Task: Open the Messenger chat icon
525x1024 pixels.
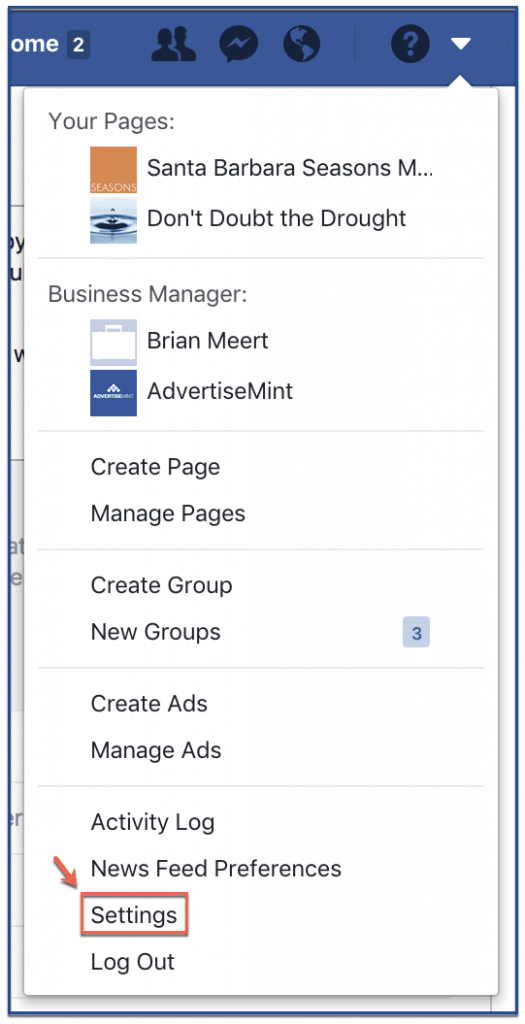Action: click(x=238, y=44)
